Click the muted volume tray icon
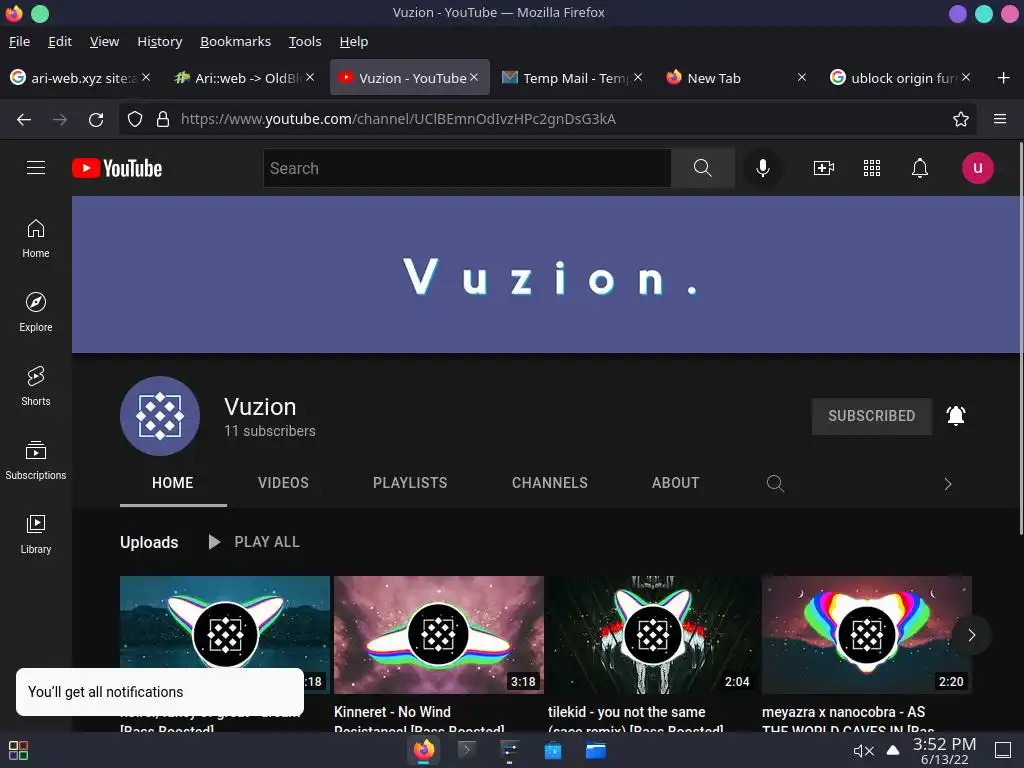The image size is (1024, 768). tap(863, 751)
